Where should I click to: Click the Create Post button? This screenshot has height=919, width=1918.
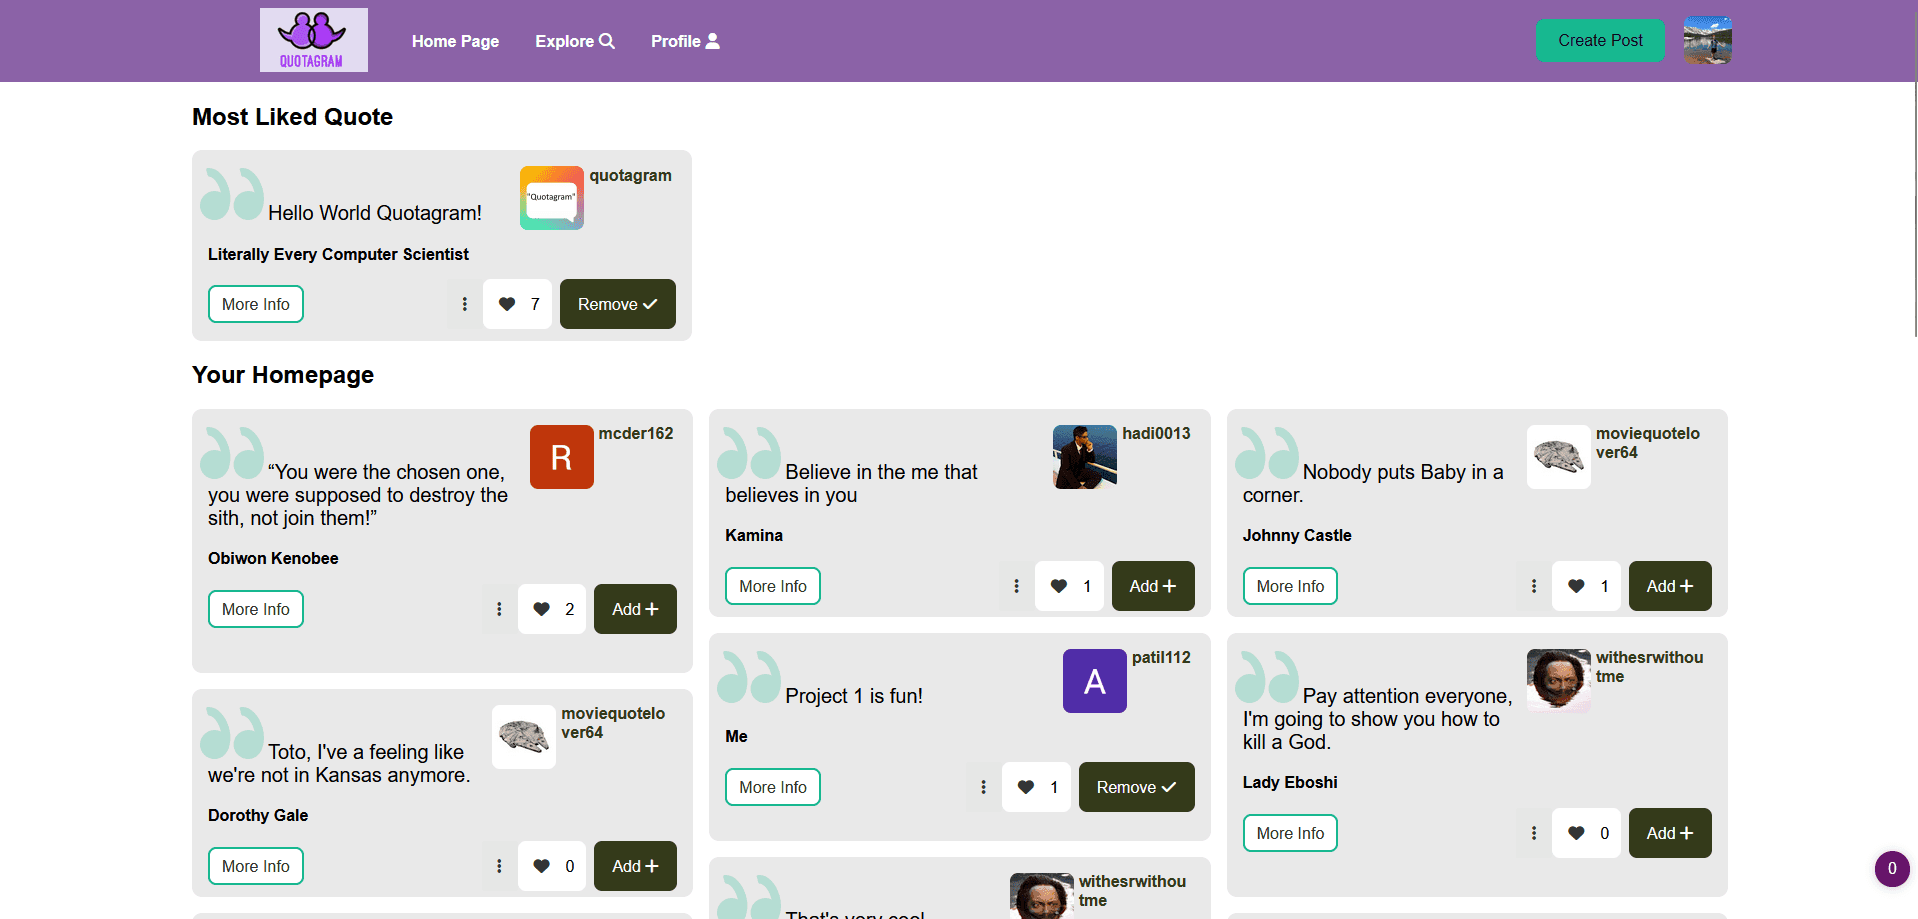pos(1599,40)
